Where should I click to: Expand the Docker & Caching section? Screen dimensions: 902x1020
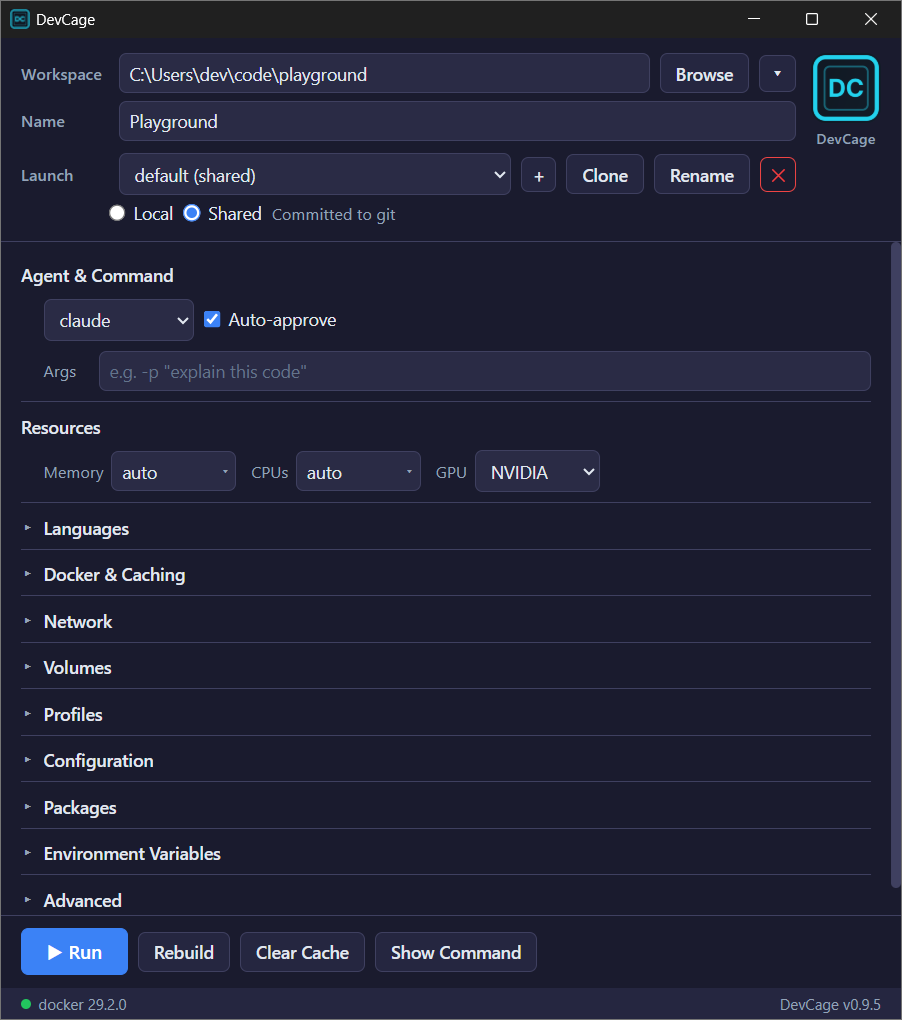point(114,574)
